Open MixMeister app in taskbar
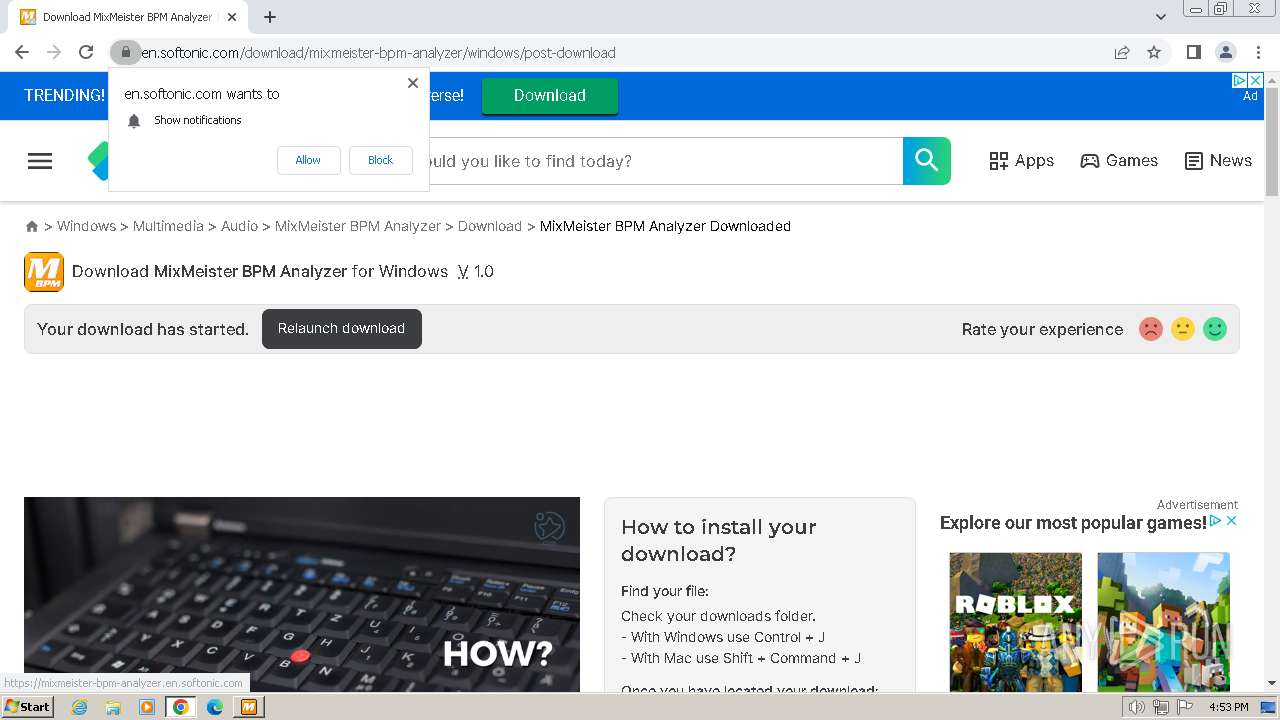1280x720 pixels. click(249, 707)
